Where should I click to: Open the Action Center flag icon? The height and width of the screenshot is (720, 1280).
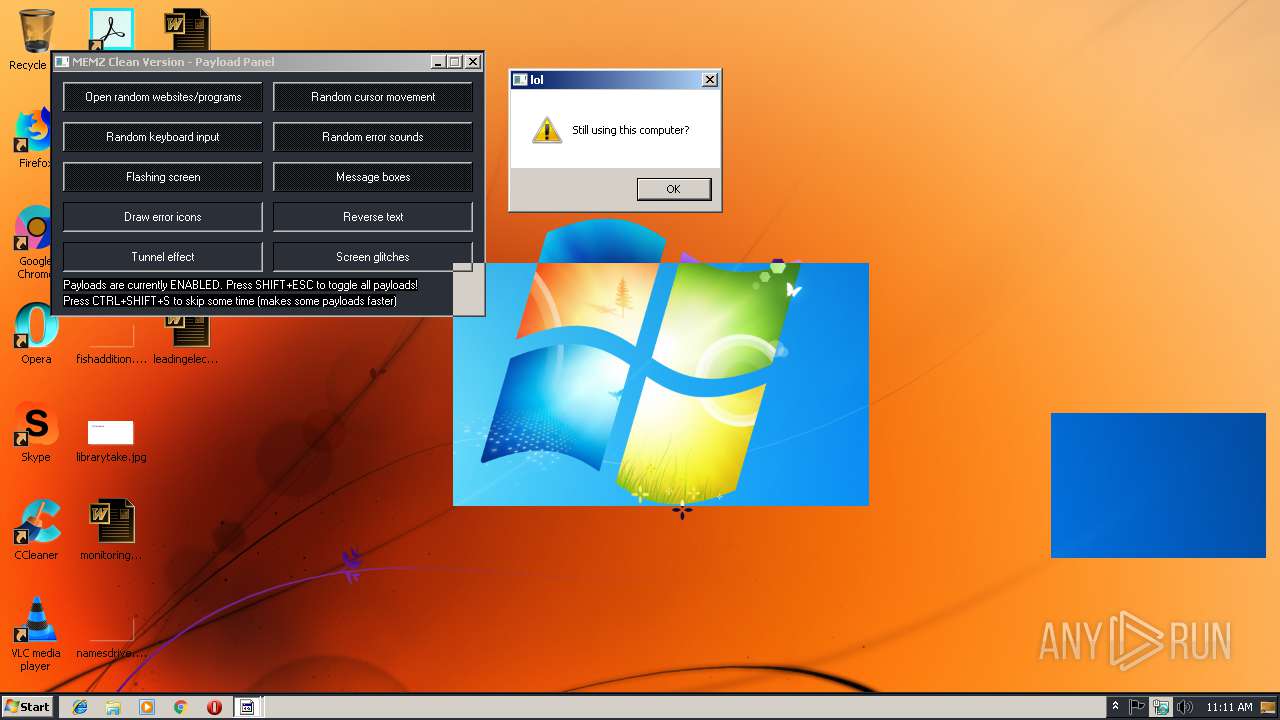tap(1137, 707)
